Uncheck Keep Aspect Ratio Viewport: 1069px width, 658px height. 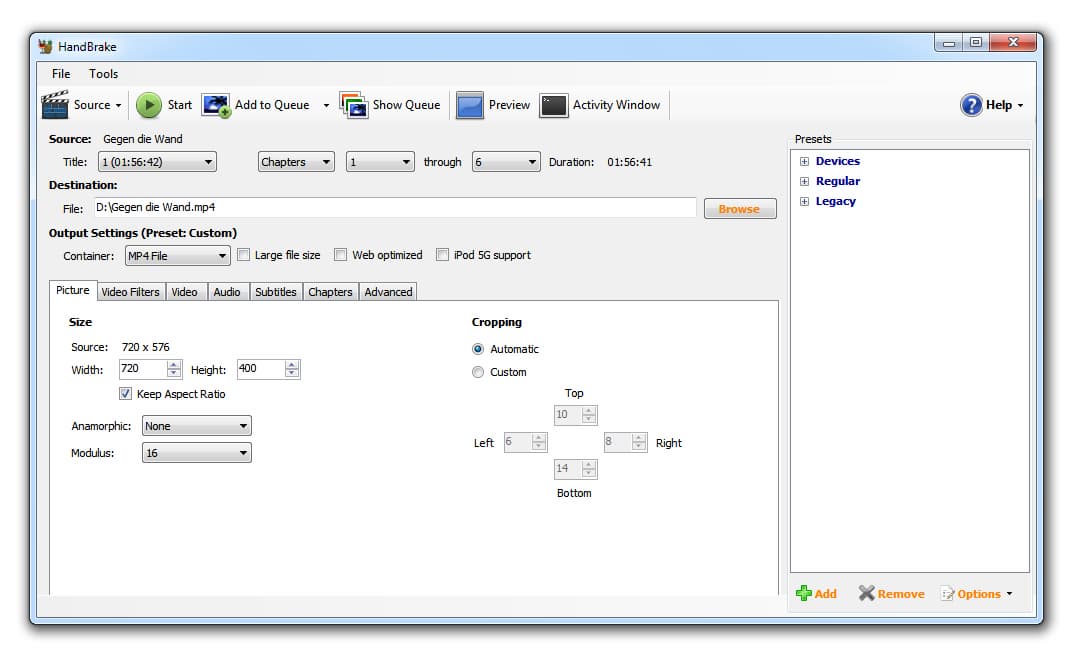125,393
